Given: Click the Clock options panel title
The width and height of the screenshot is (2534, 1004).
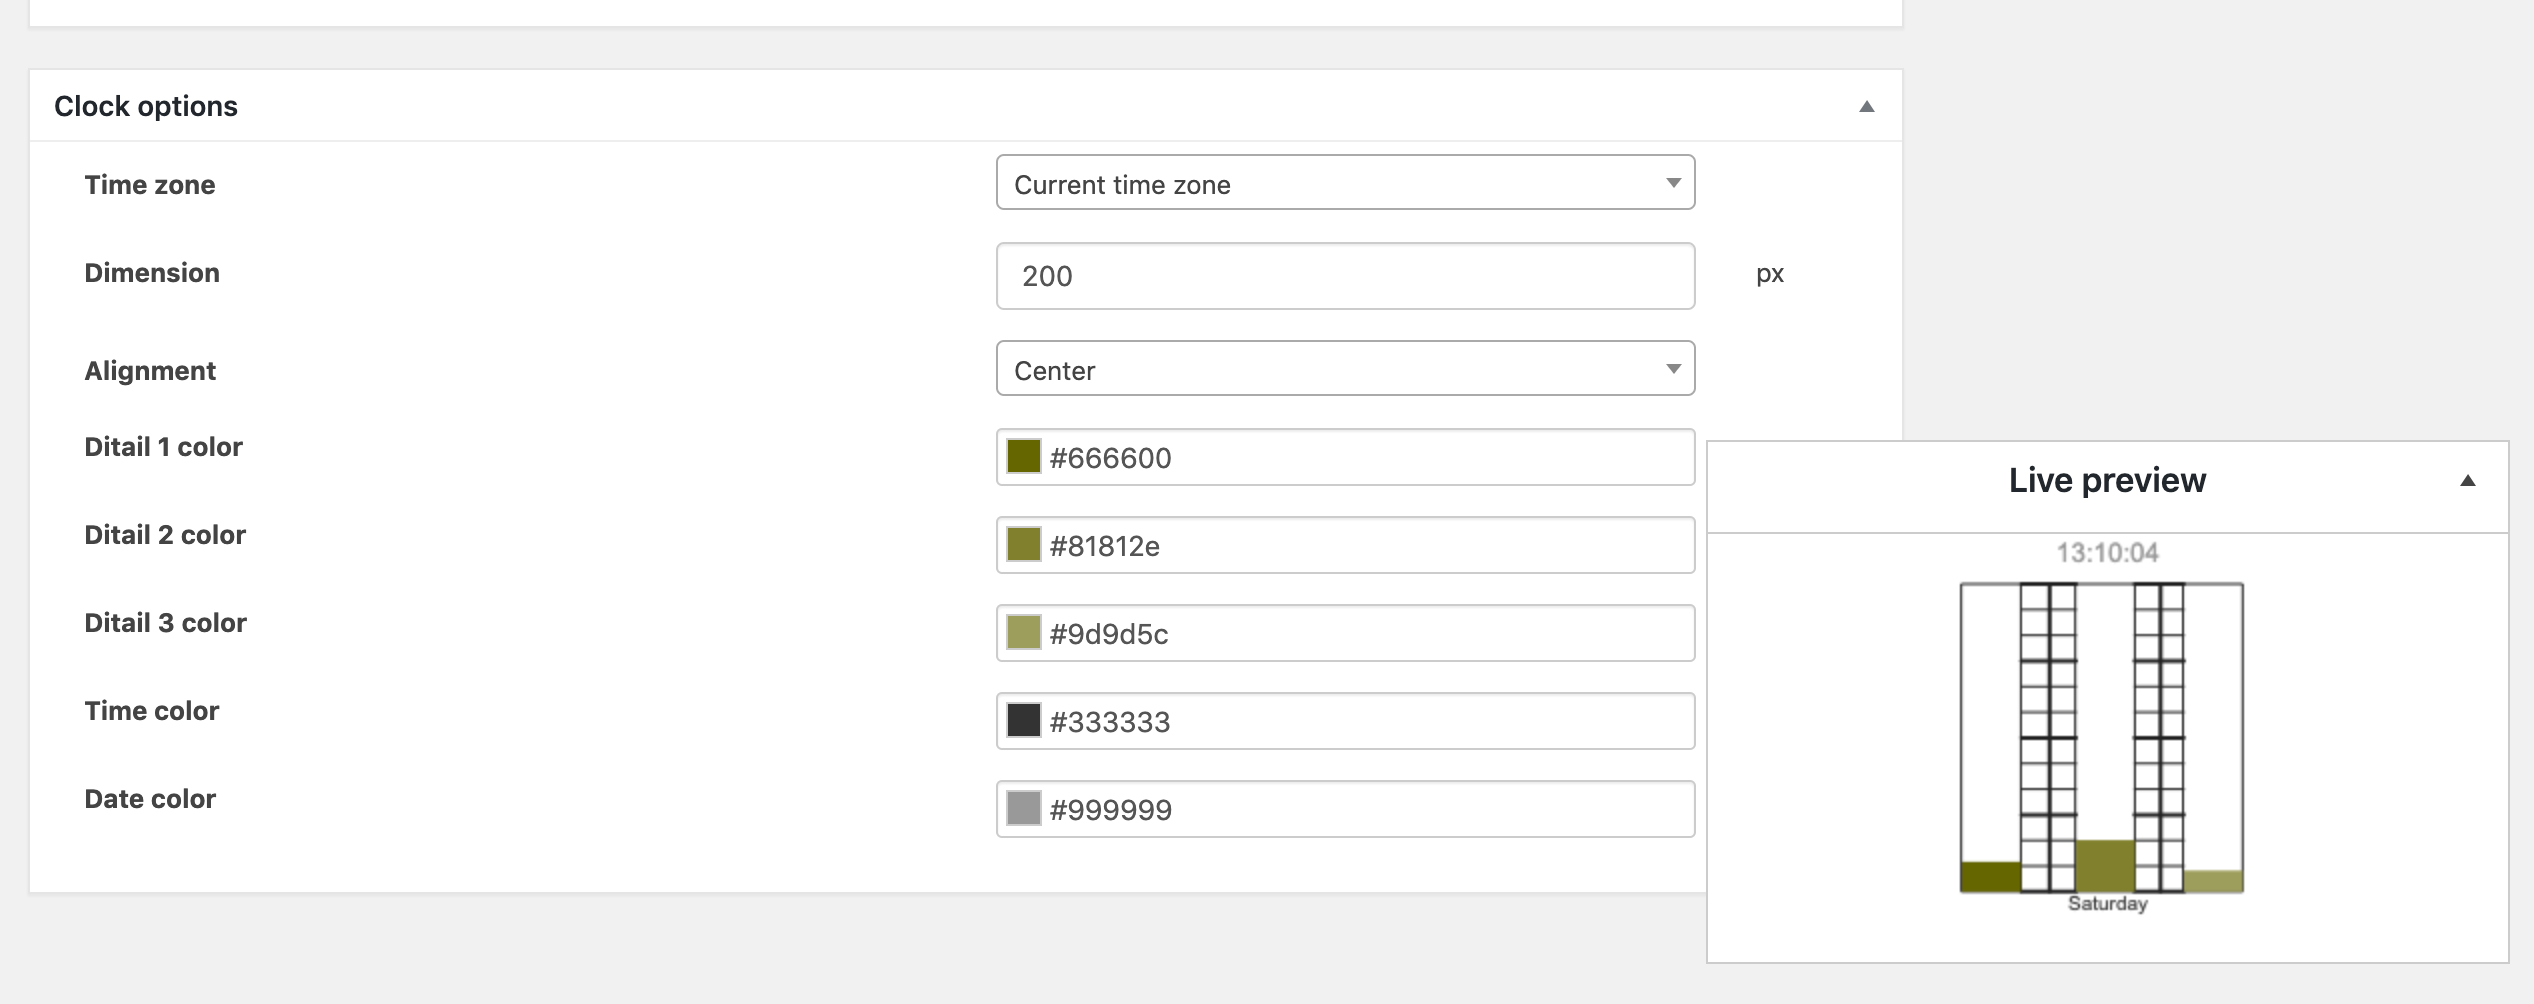Looking at the screenshot, I should tap(146, 106).
